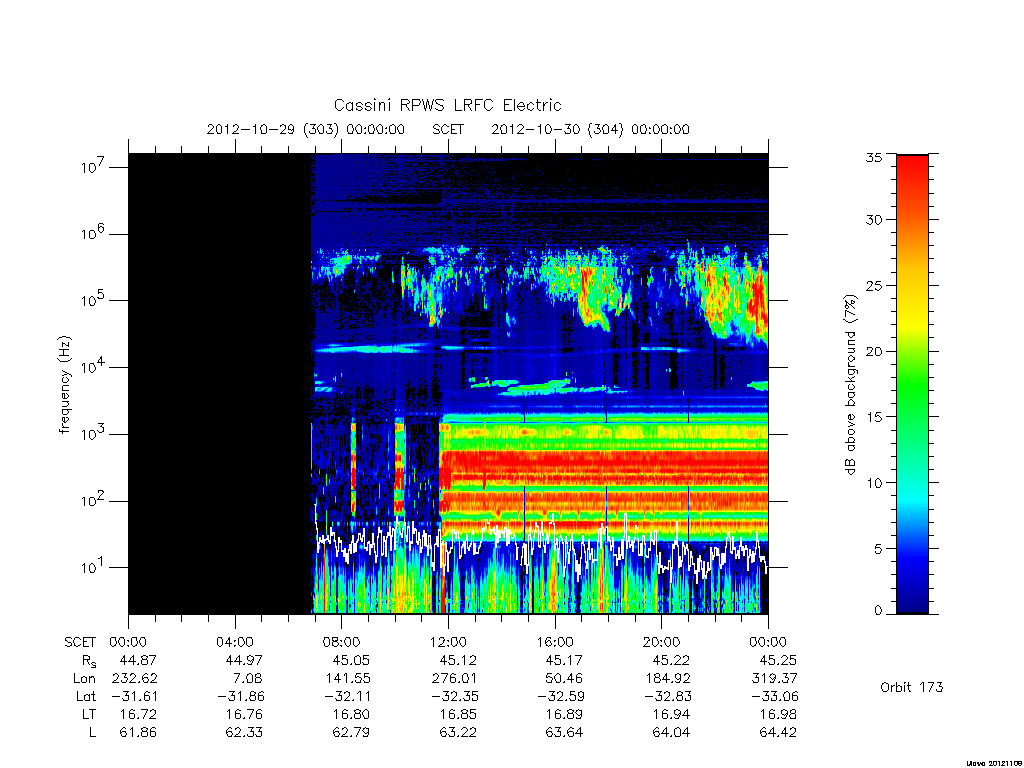
Task: Click the colorbar tick value '5'
Action: click(878, 549)
